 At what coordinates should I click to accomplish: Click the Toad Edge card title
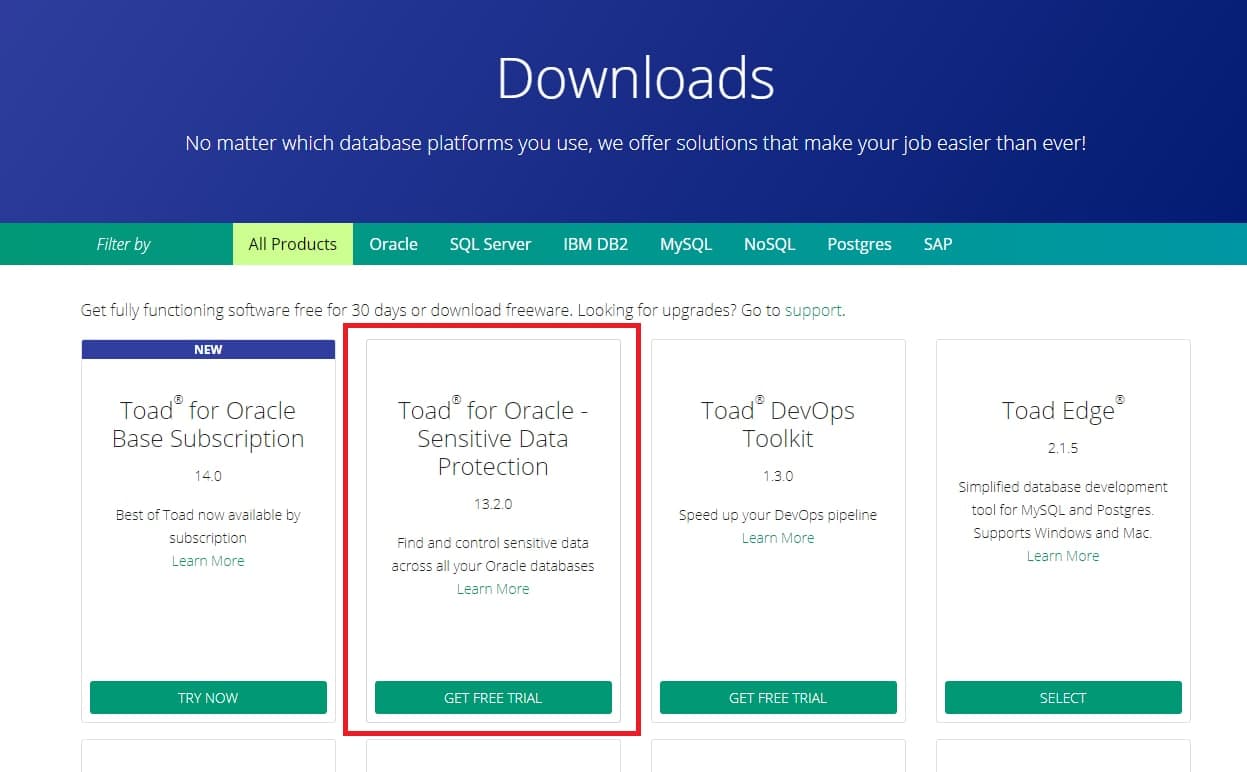click(x=1063, y=409)
